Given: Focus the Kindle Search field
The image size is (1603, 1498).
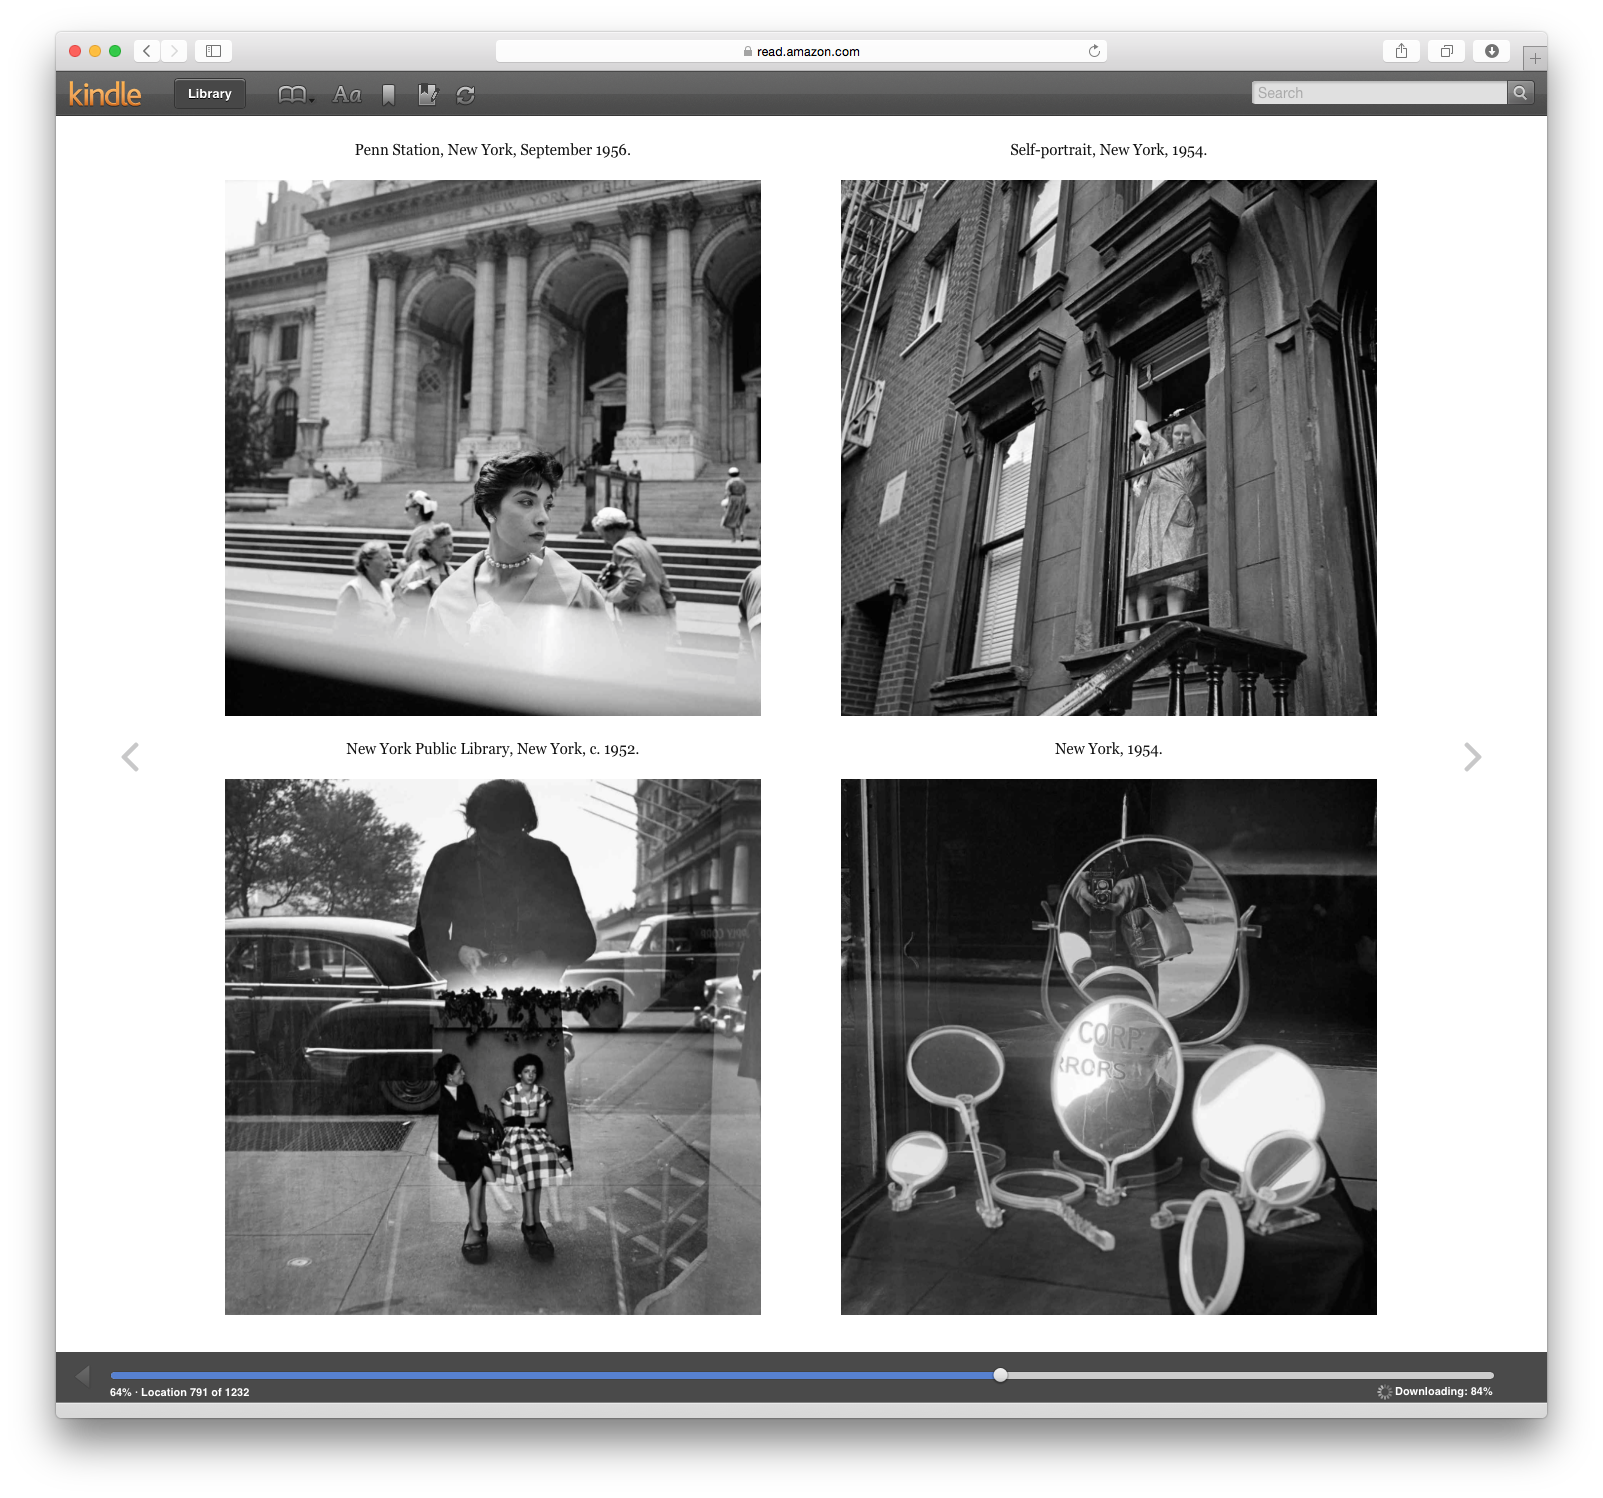Looking at the screenshot, I should pos(1378,93).
